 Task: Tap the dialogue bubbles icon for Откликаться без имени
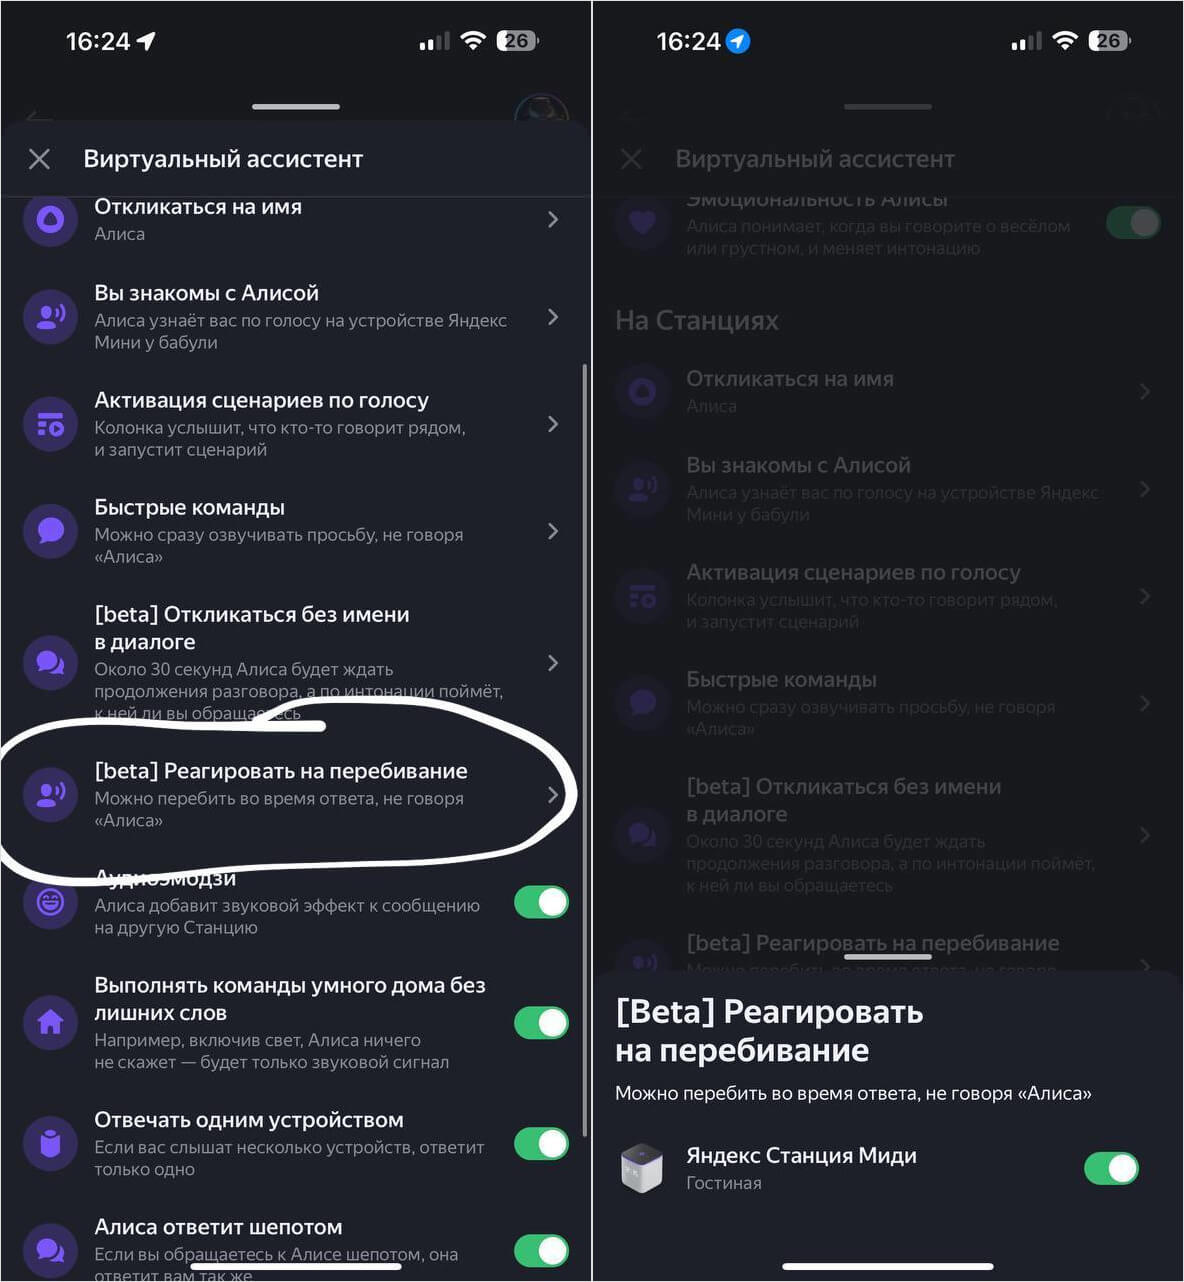coord(50,663)
